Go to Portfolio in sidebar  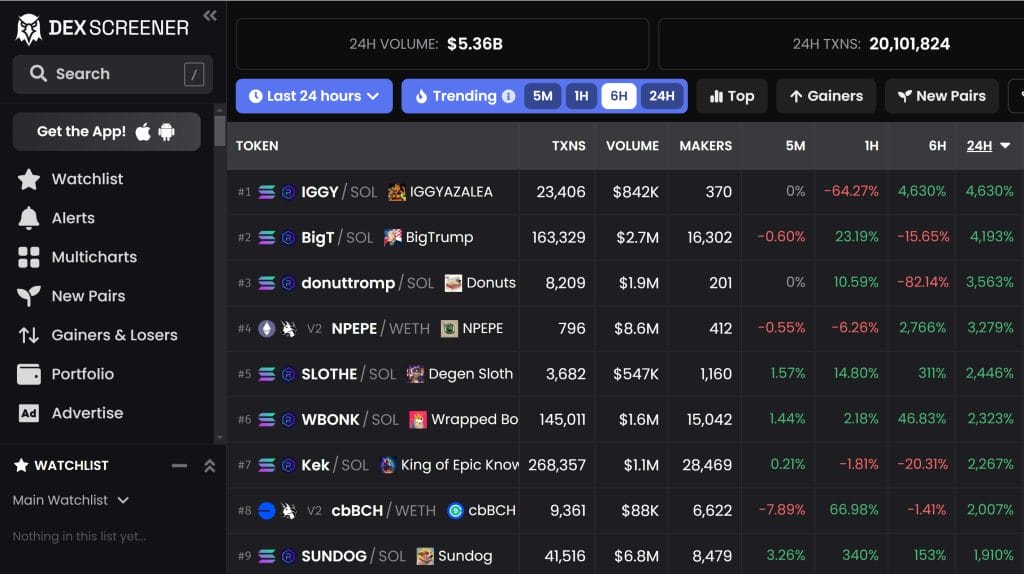82,374
